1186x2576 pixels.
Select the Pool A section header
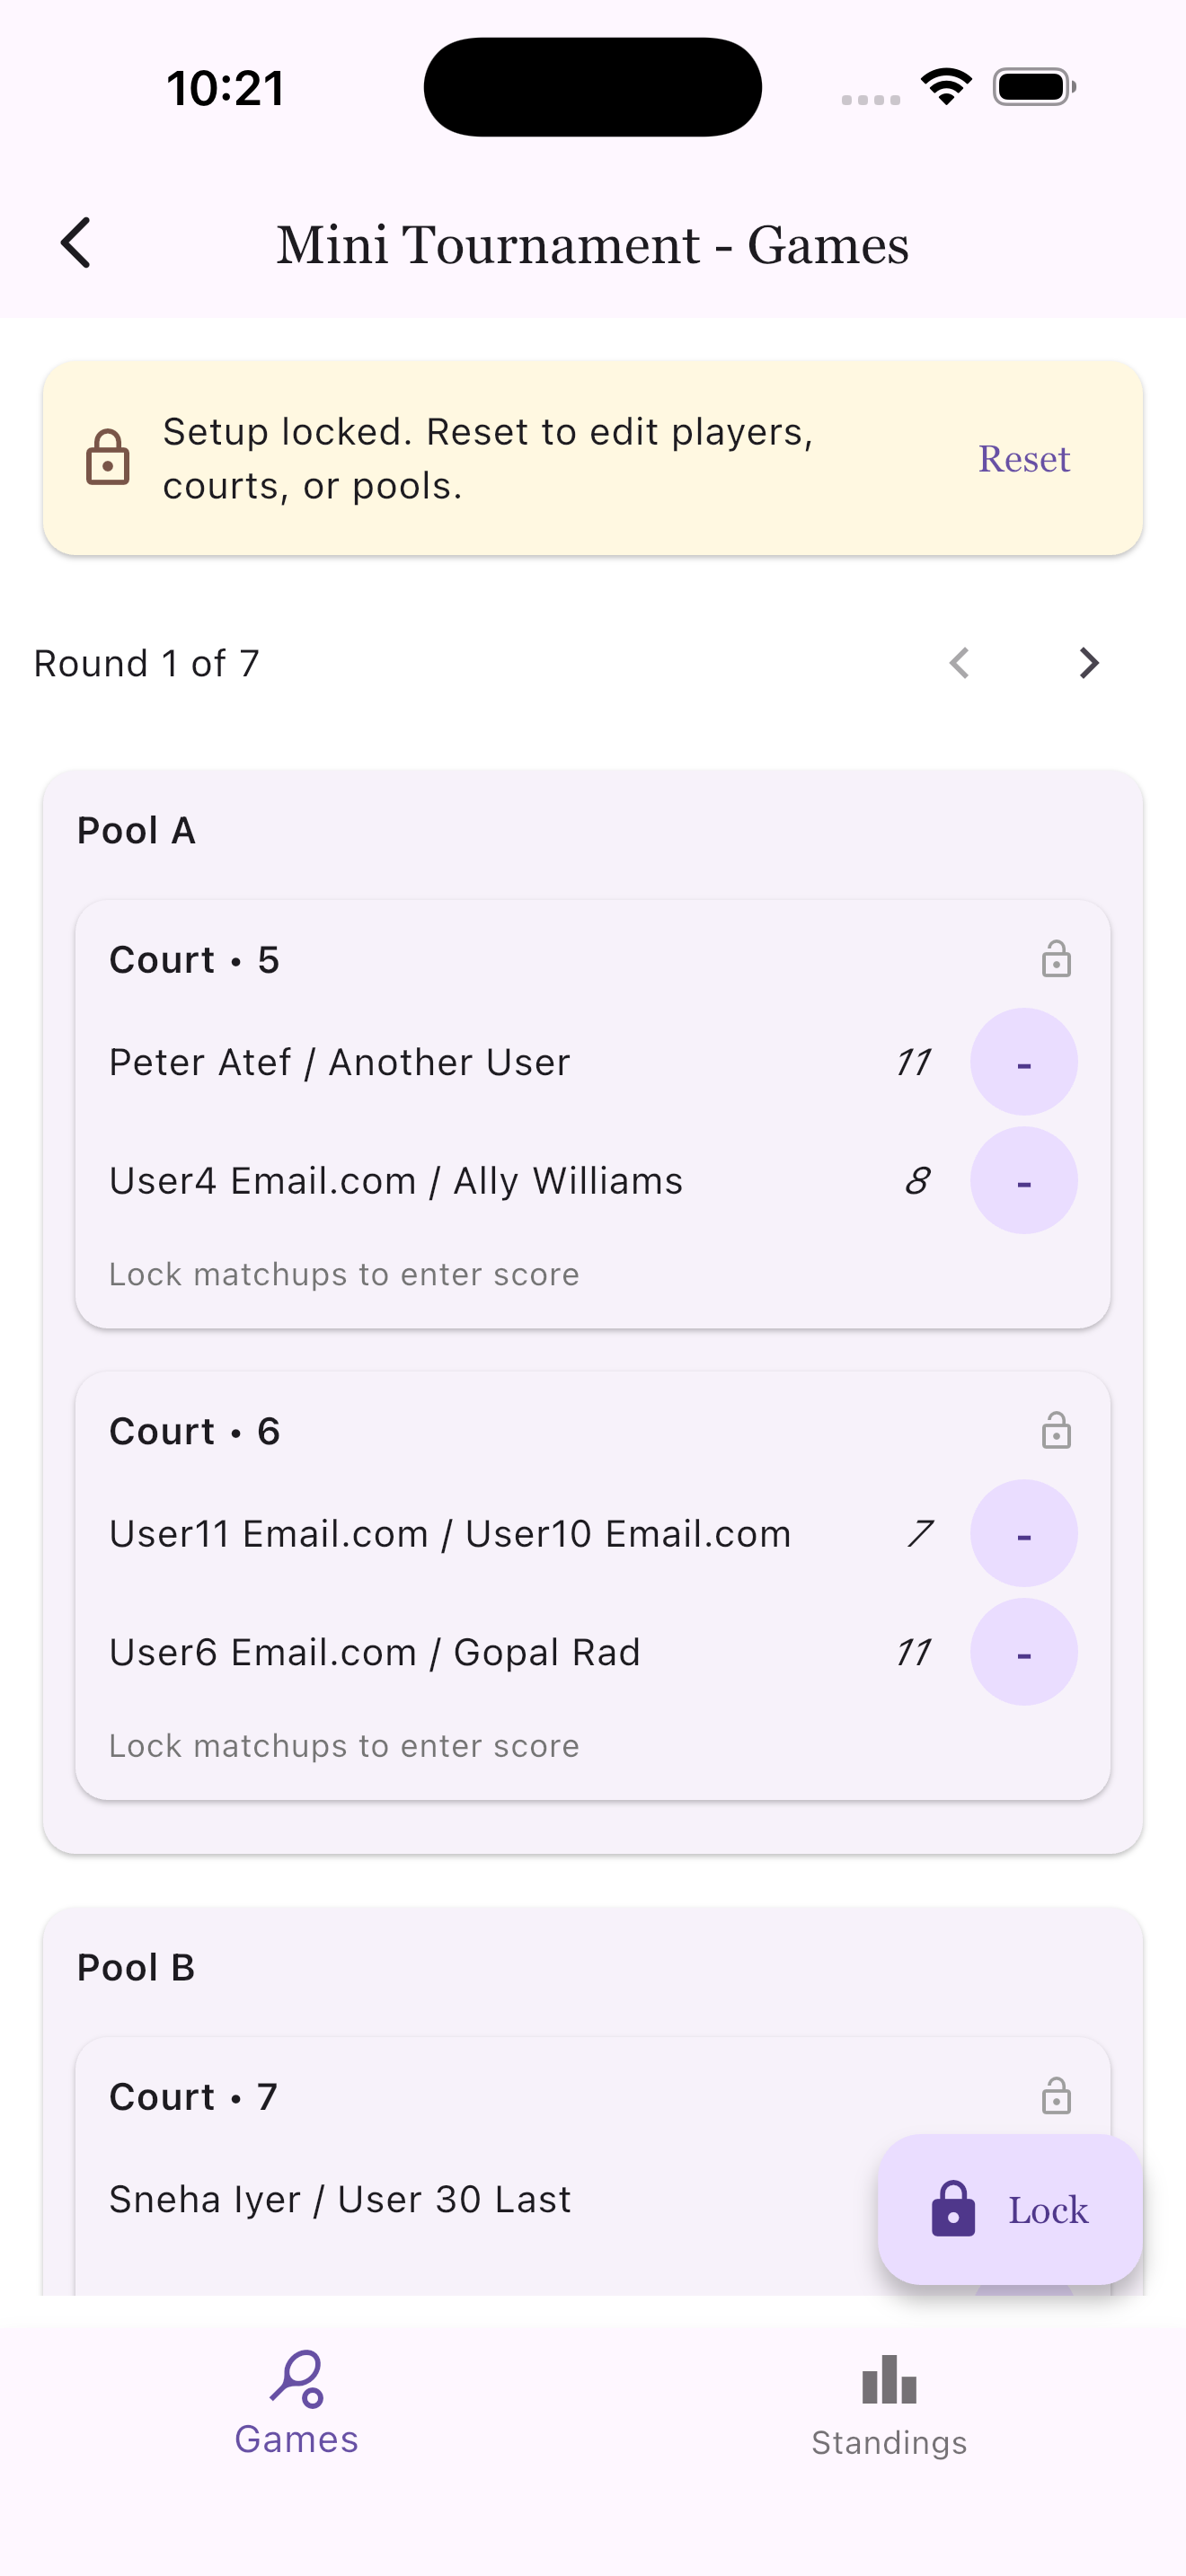pyautogui.click(x=136, y=829)
